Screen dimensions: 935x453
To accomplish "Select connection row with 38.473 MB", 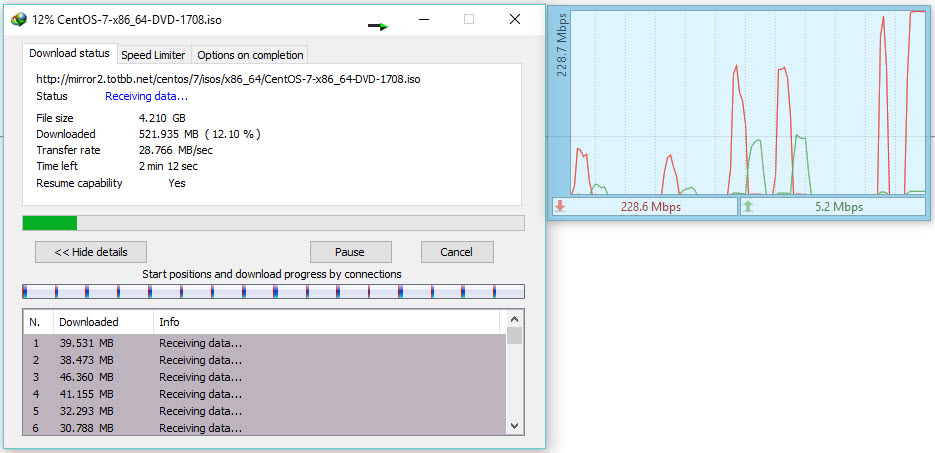I will click(264, 360).
